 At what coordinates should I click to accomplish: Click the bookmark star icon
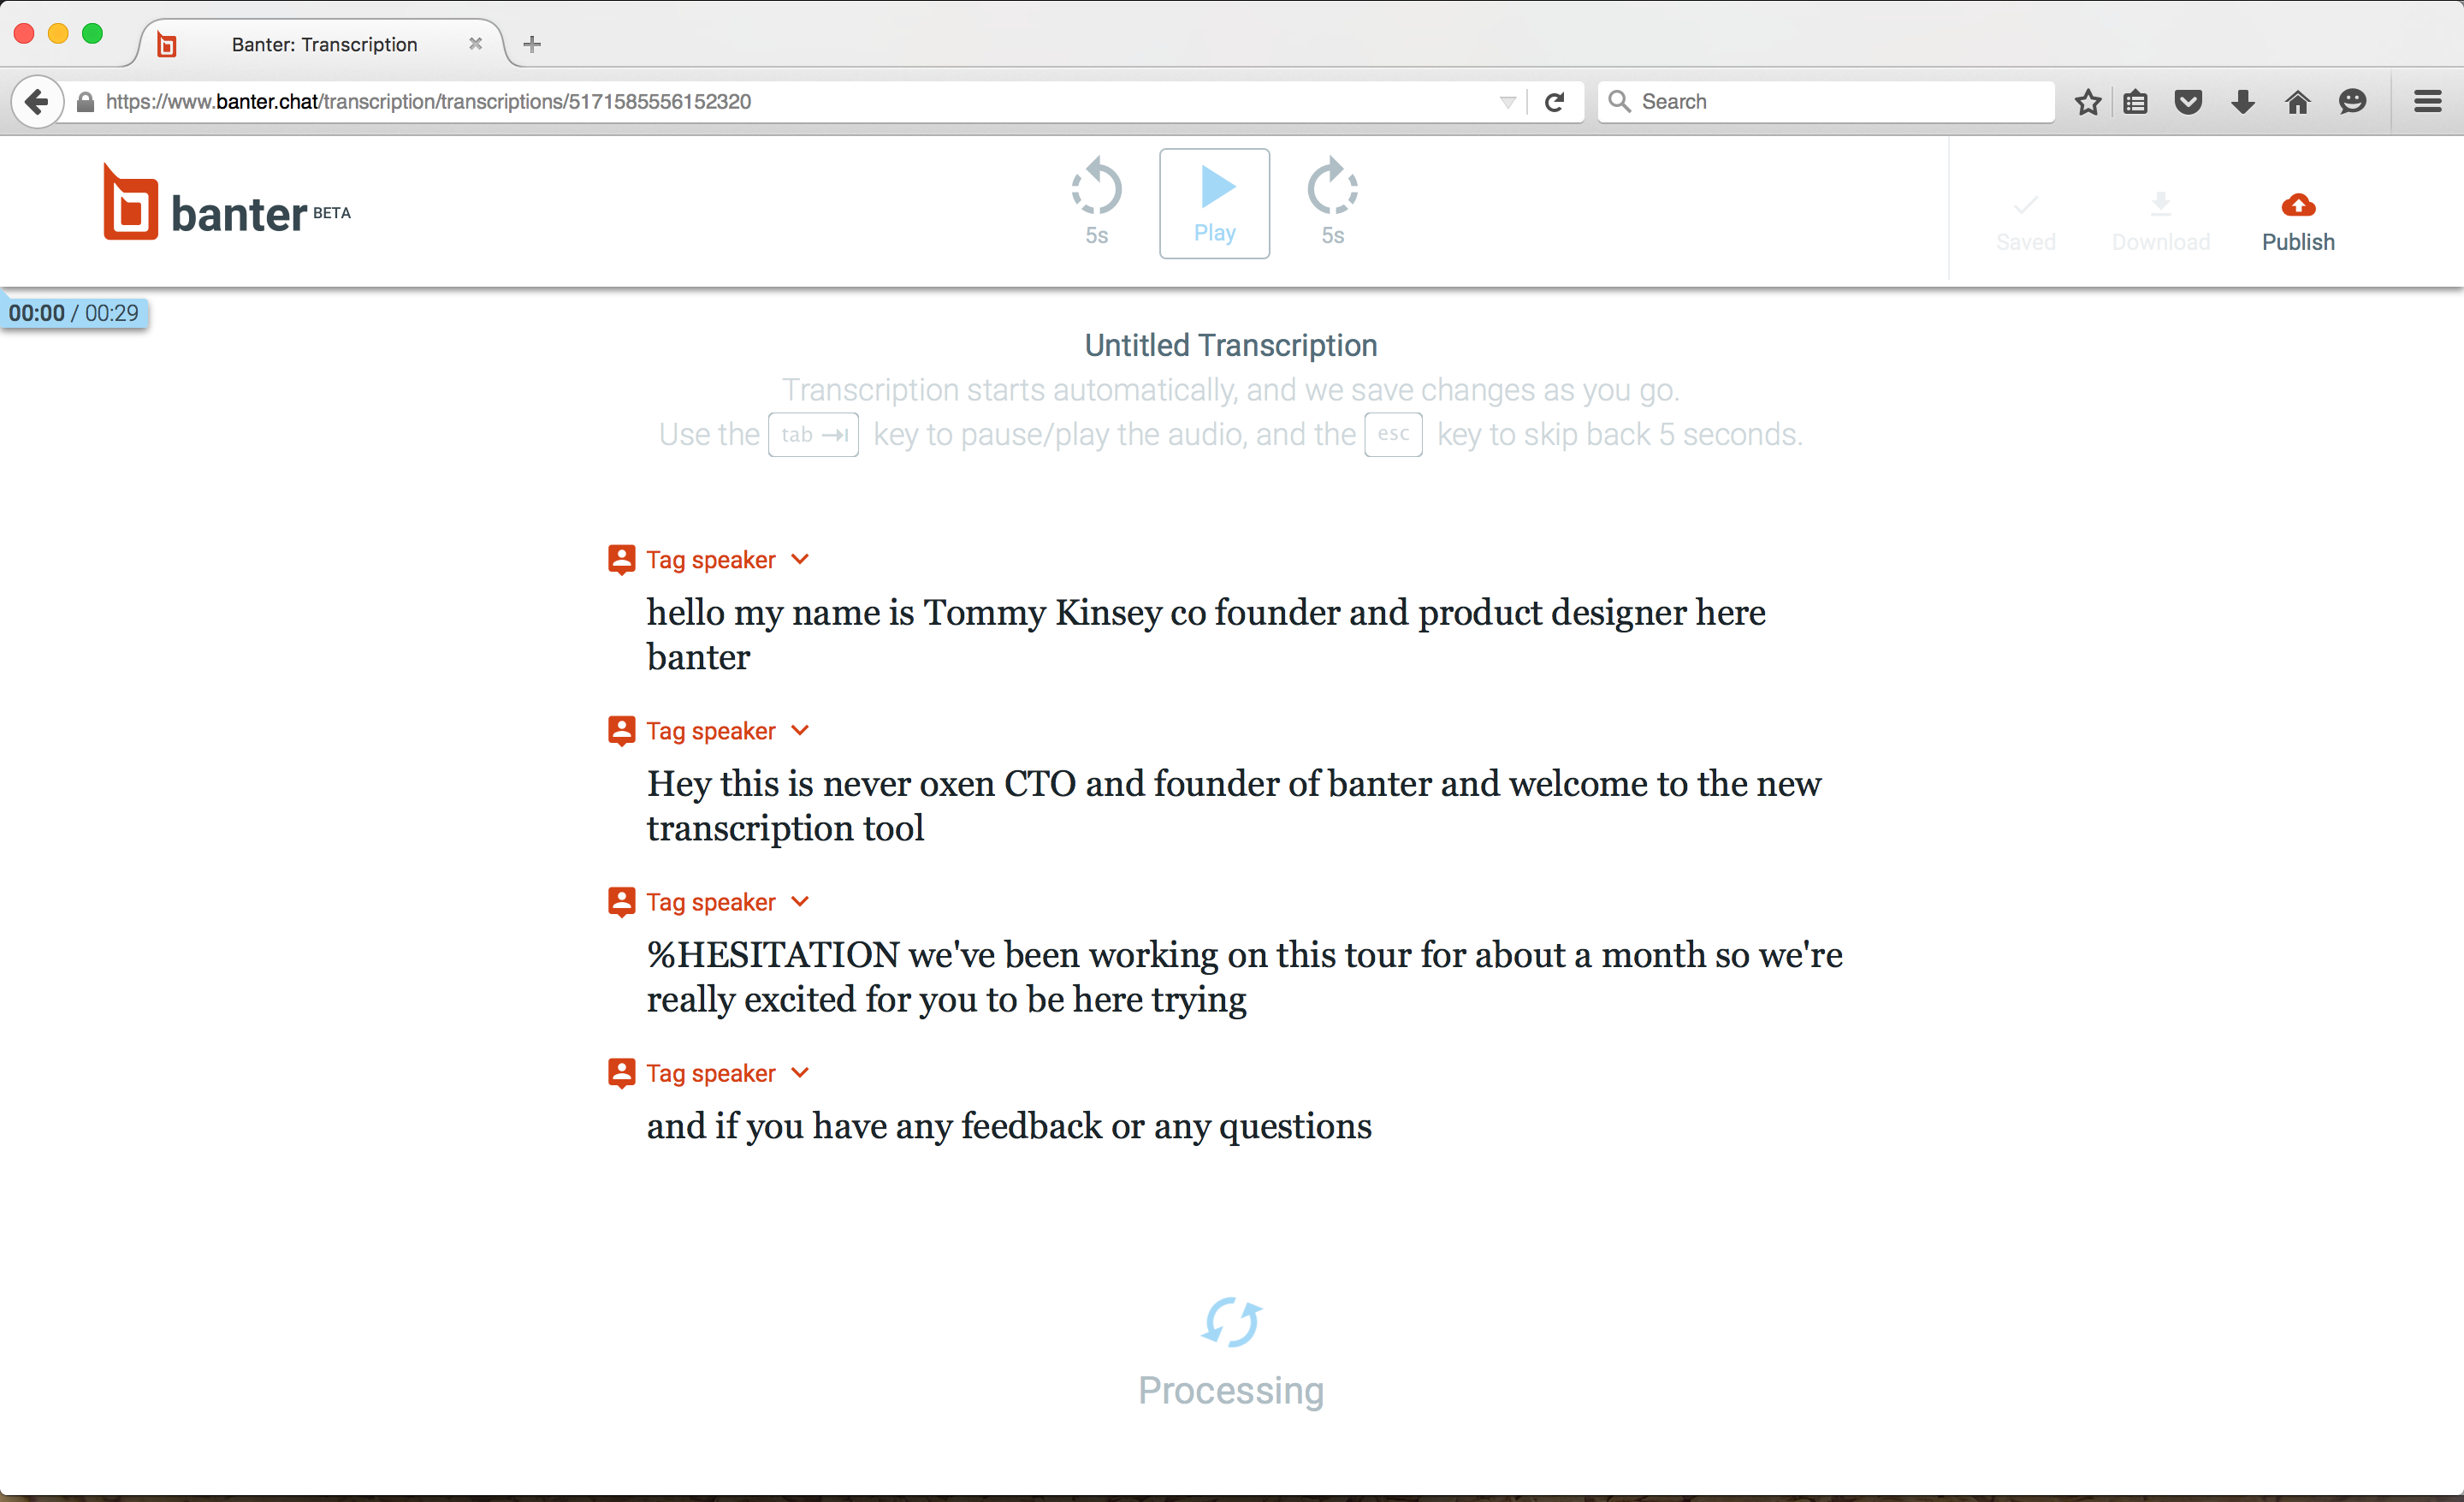[2087, 102]
